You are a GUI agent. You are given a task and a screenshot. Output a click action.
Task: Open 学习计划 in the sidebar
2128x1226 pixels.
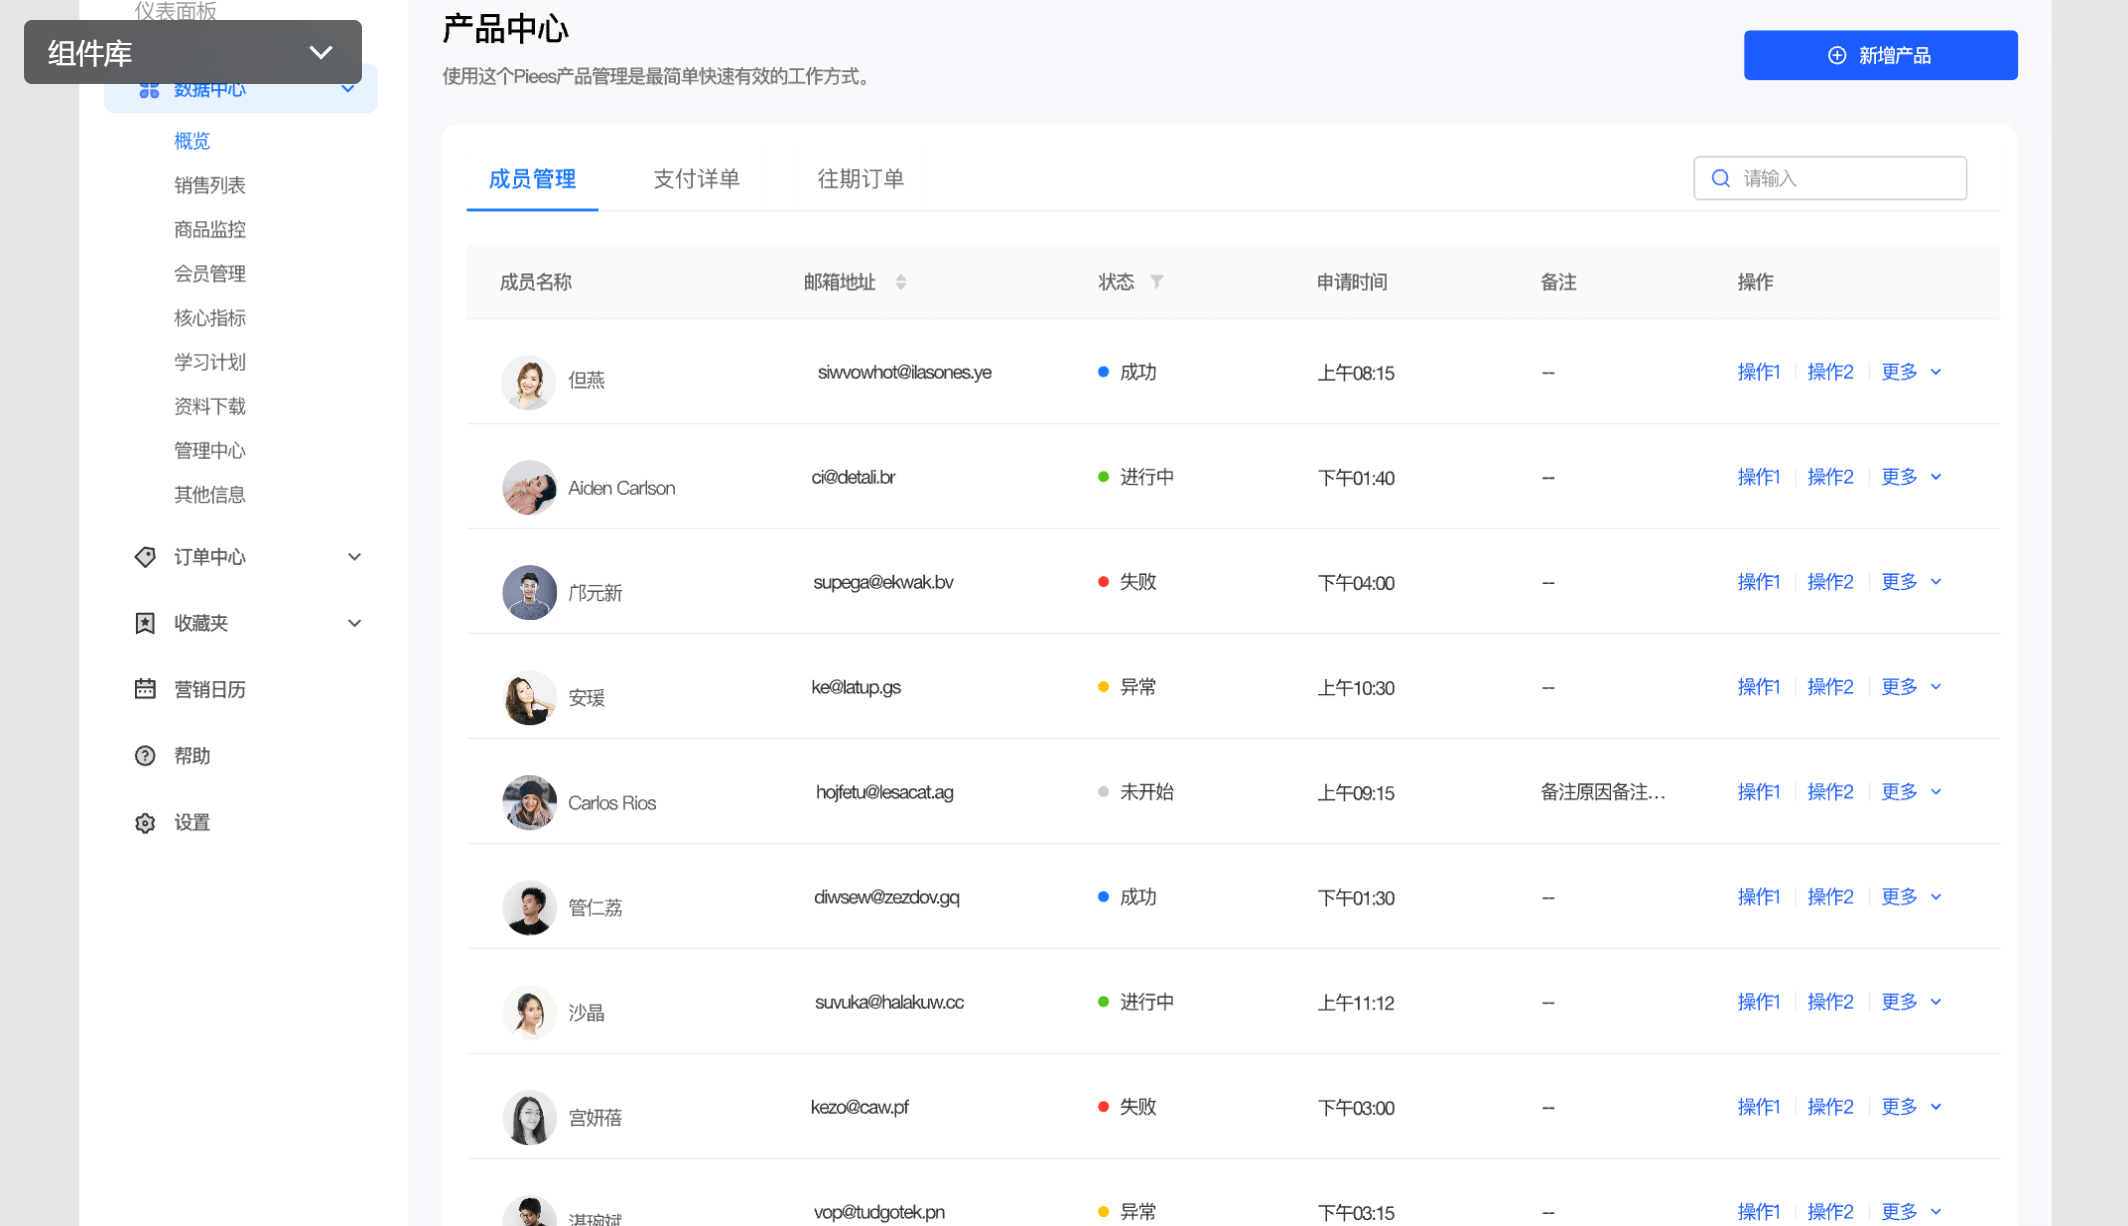tap(210, 362)
